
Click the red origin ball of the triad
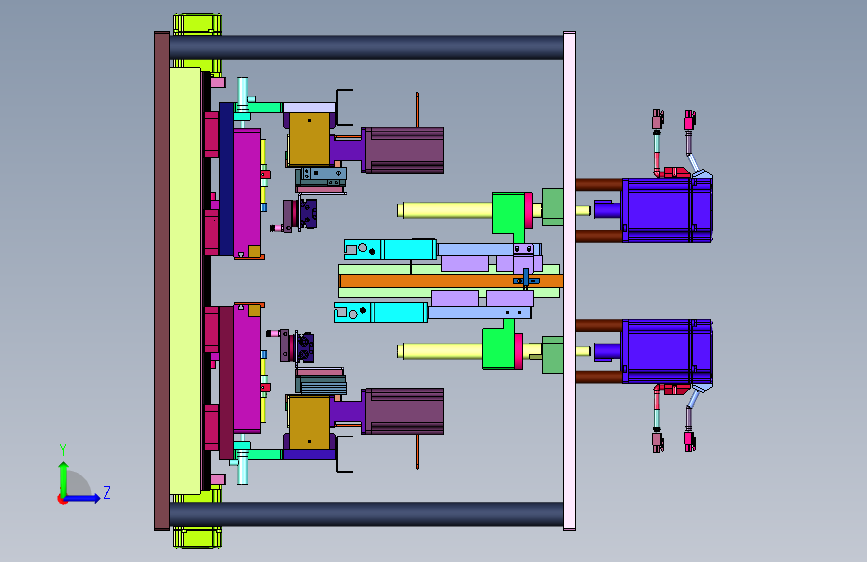62,499
